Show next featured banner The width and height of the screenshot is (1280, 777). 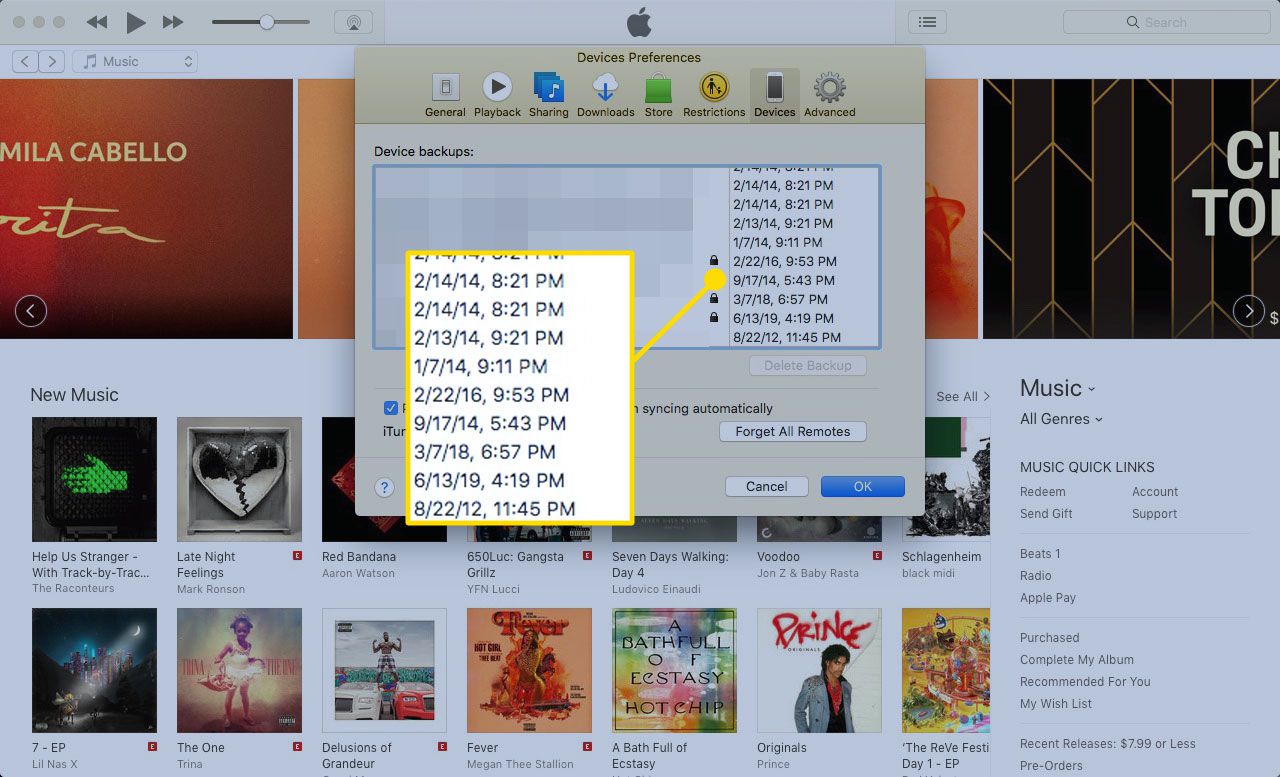pos(1249,311)
